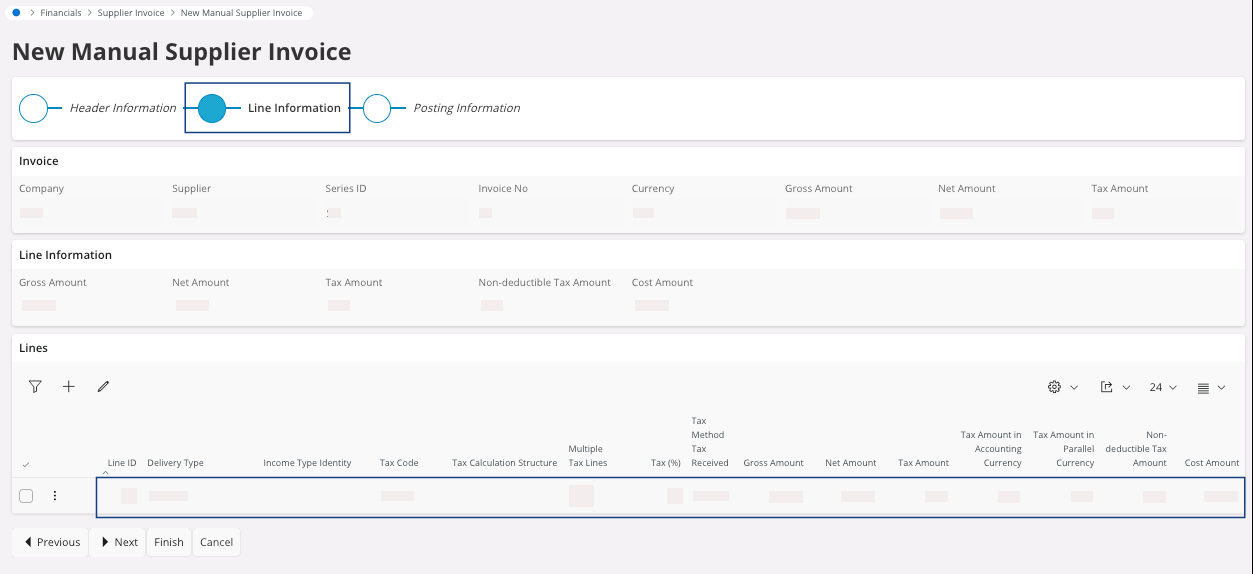Open the export icon menu
This screenshot has height=574, width=1253.
(1114, 387)
